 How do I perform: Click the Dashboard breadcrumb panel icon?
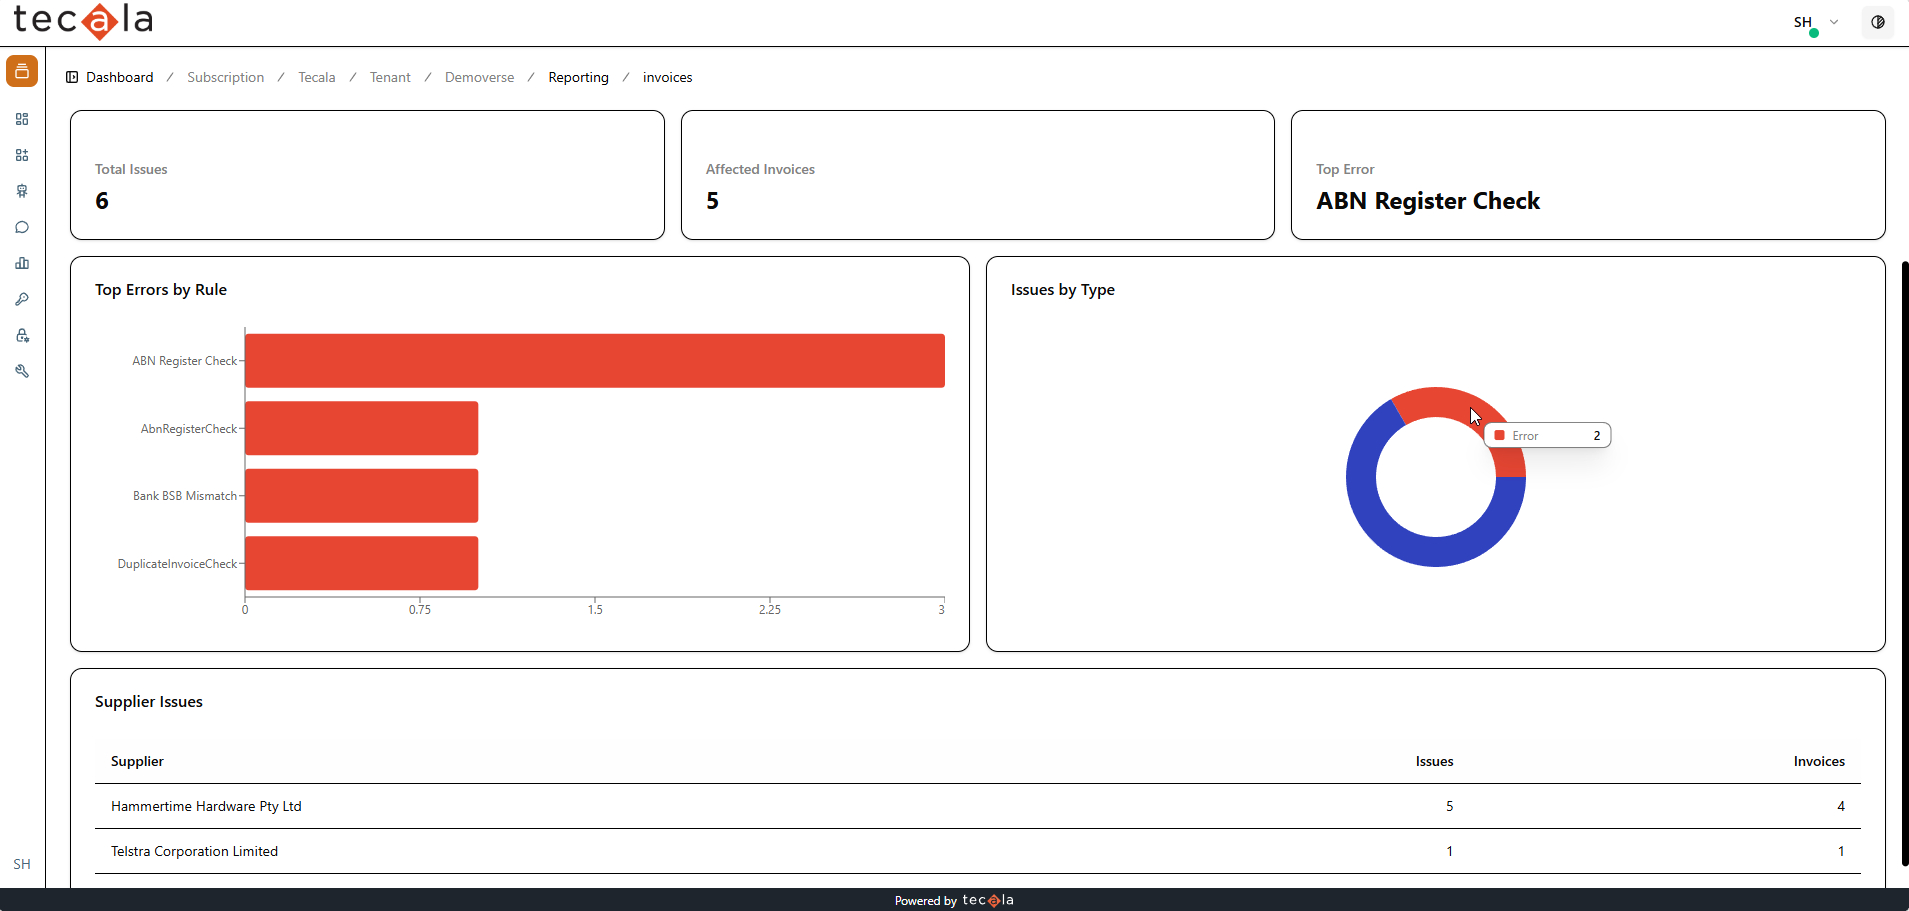point(72,77)
